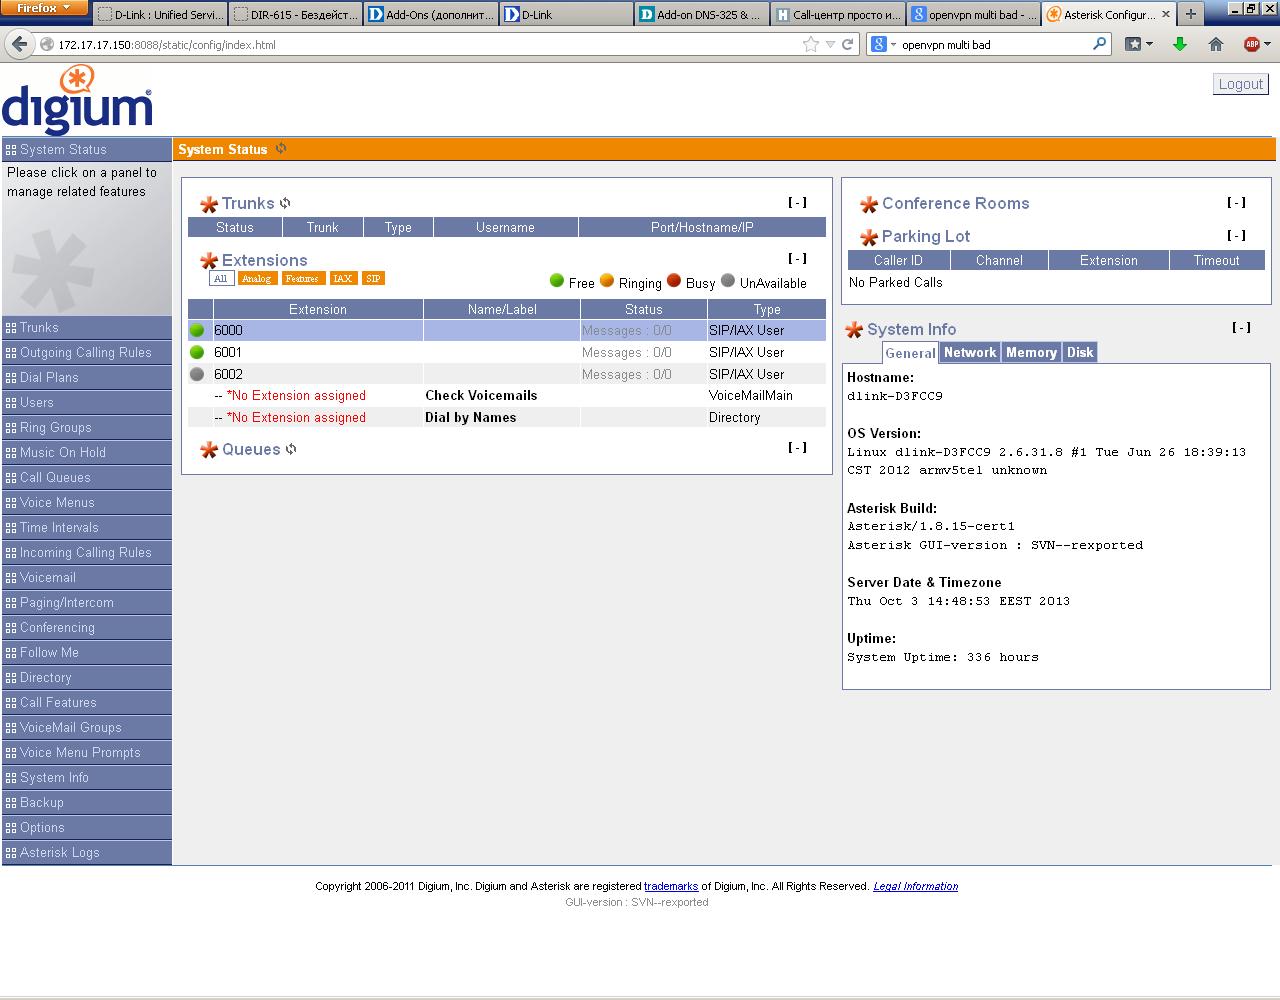Screen dimensions: 1280x1000
Task: Open Call Queues in the sidebar
Action: 87,477
